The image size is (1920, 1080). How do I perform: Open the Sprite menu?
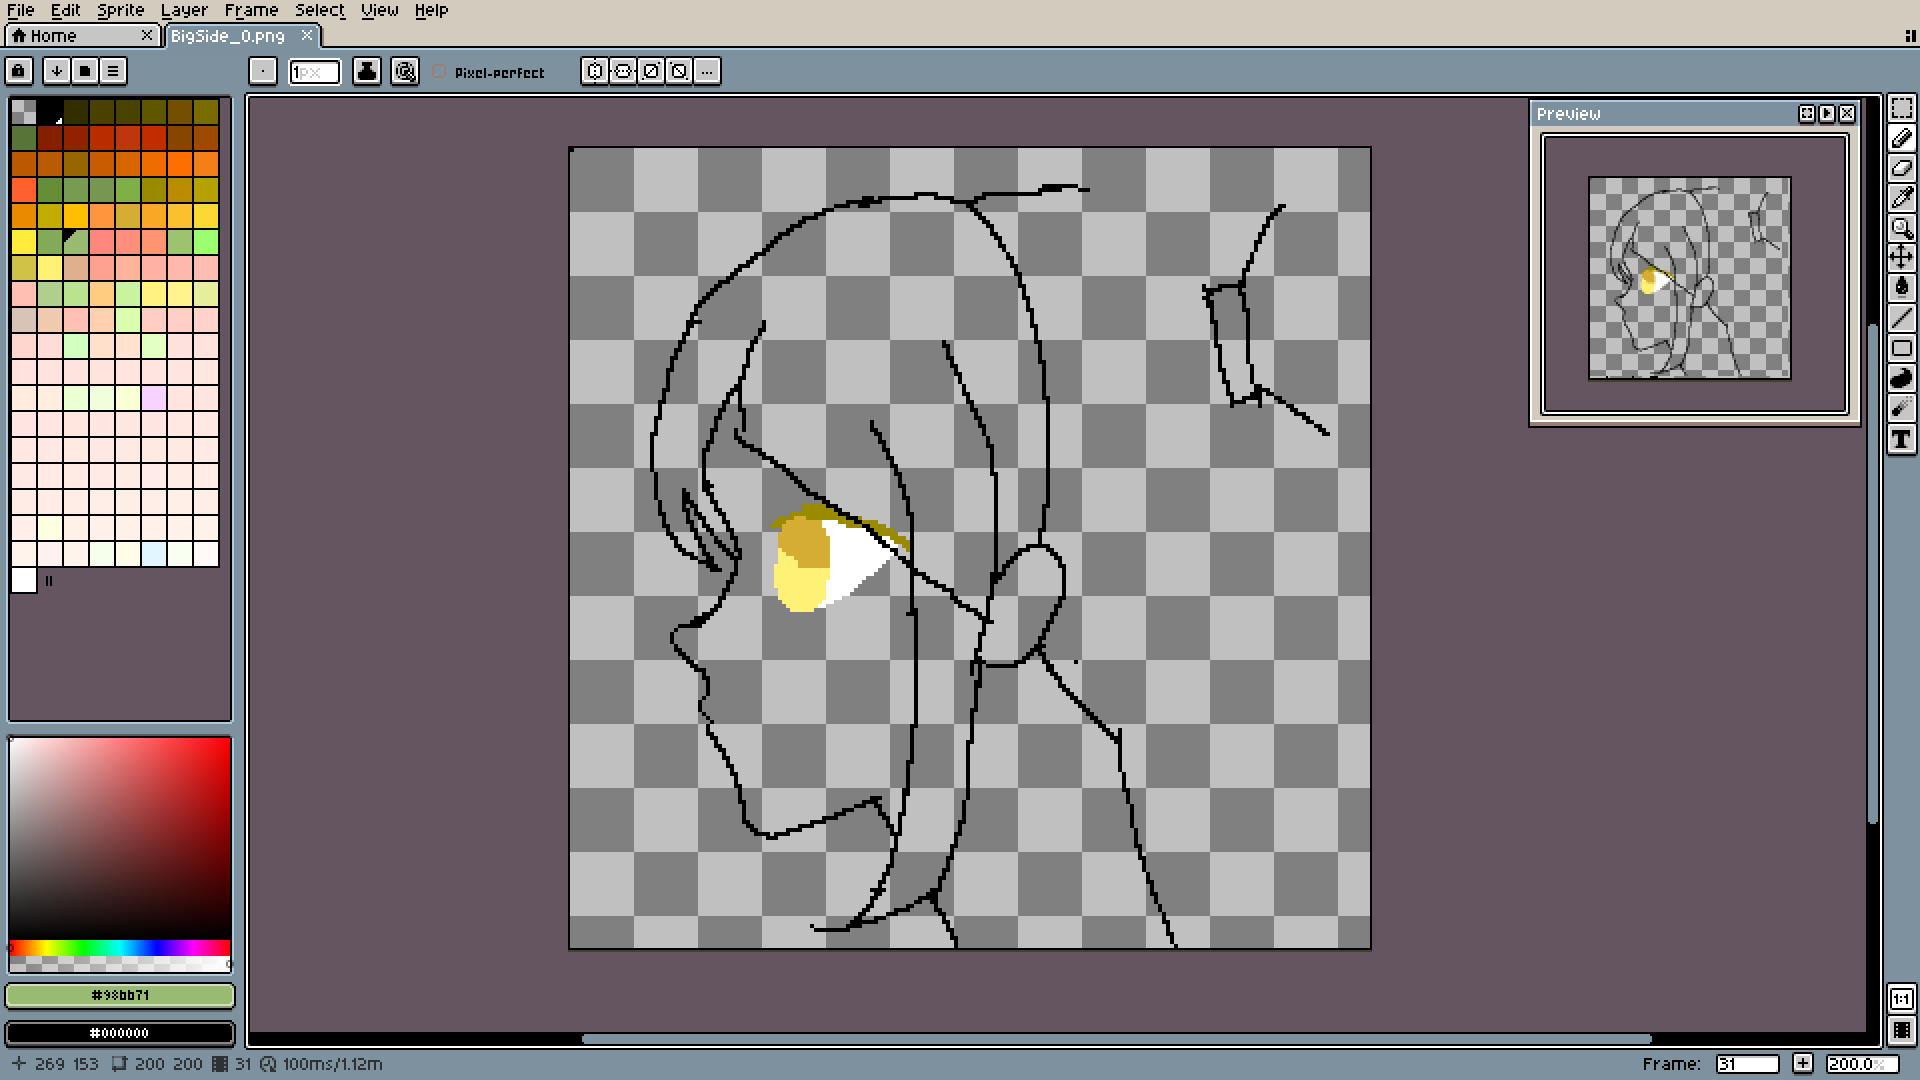120,10
